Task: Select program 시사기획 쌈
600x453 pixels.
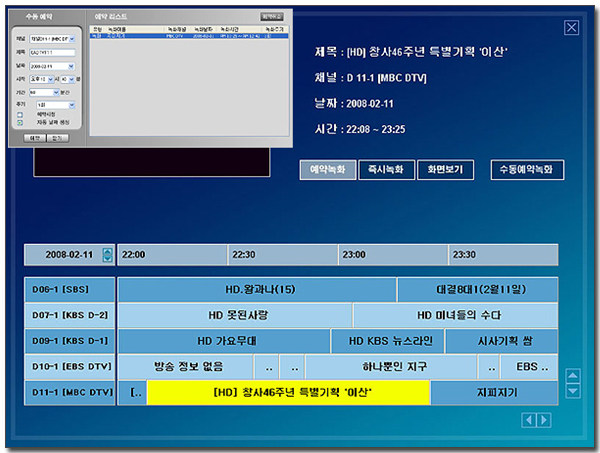Action: click(x=502, y=341)
